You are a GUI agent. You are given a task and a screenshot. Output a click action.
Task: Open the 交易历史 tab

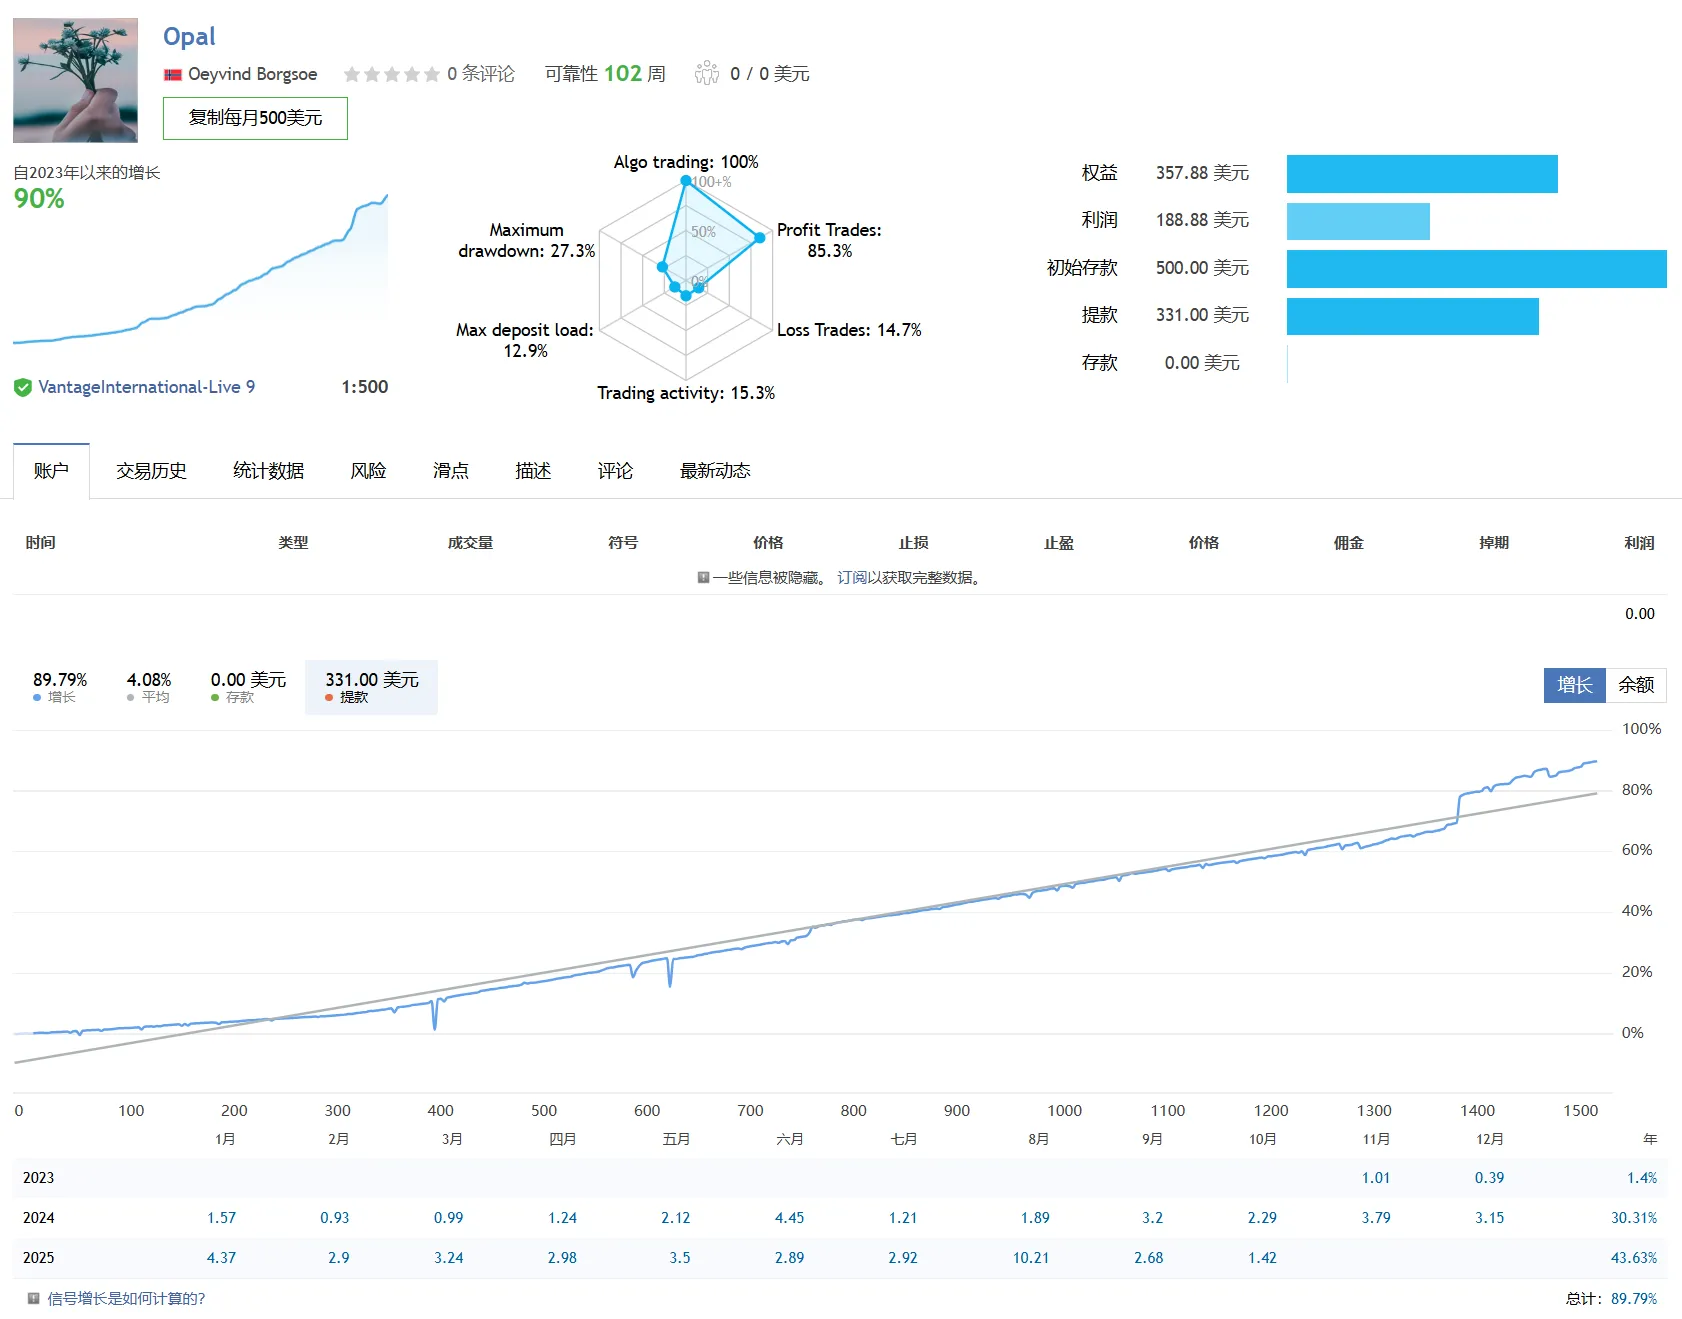(x=151, y=471)
